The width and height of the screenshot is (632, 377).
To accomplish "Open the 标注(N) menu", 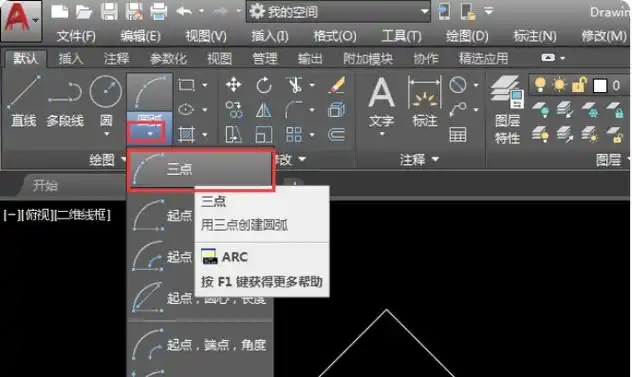I will (534, 37).
